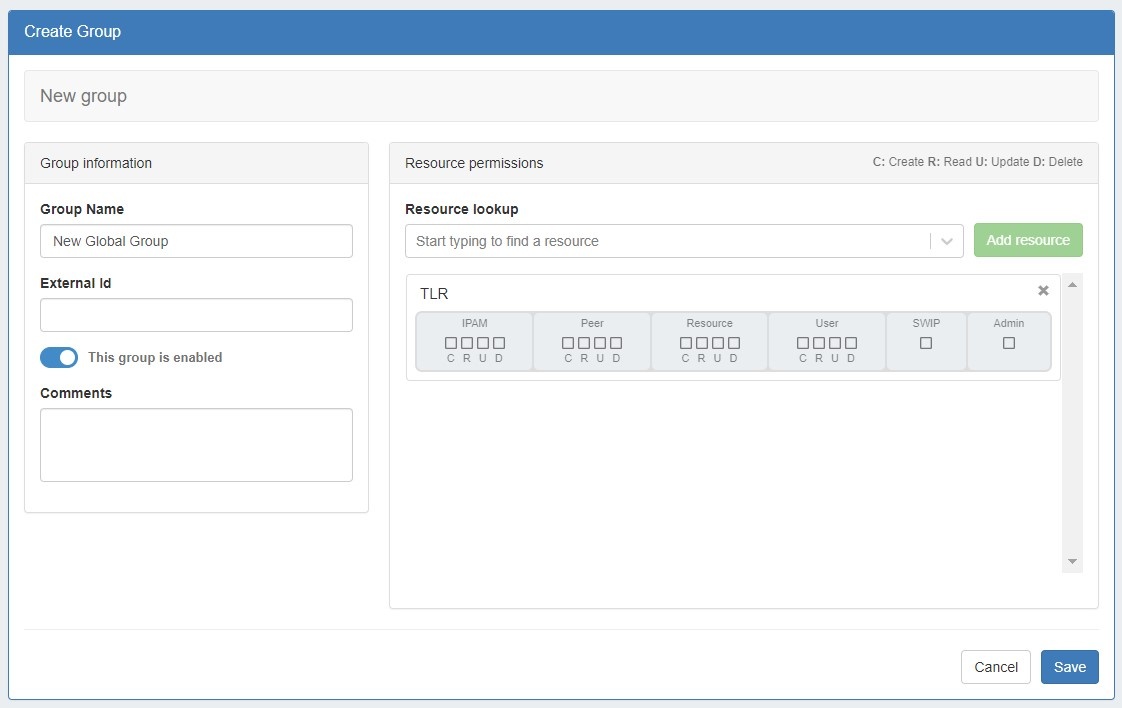This screenshot has height=708, width=1122.
Task: Click the Resource lookup search field
Action: coord(665,241)
